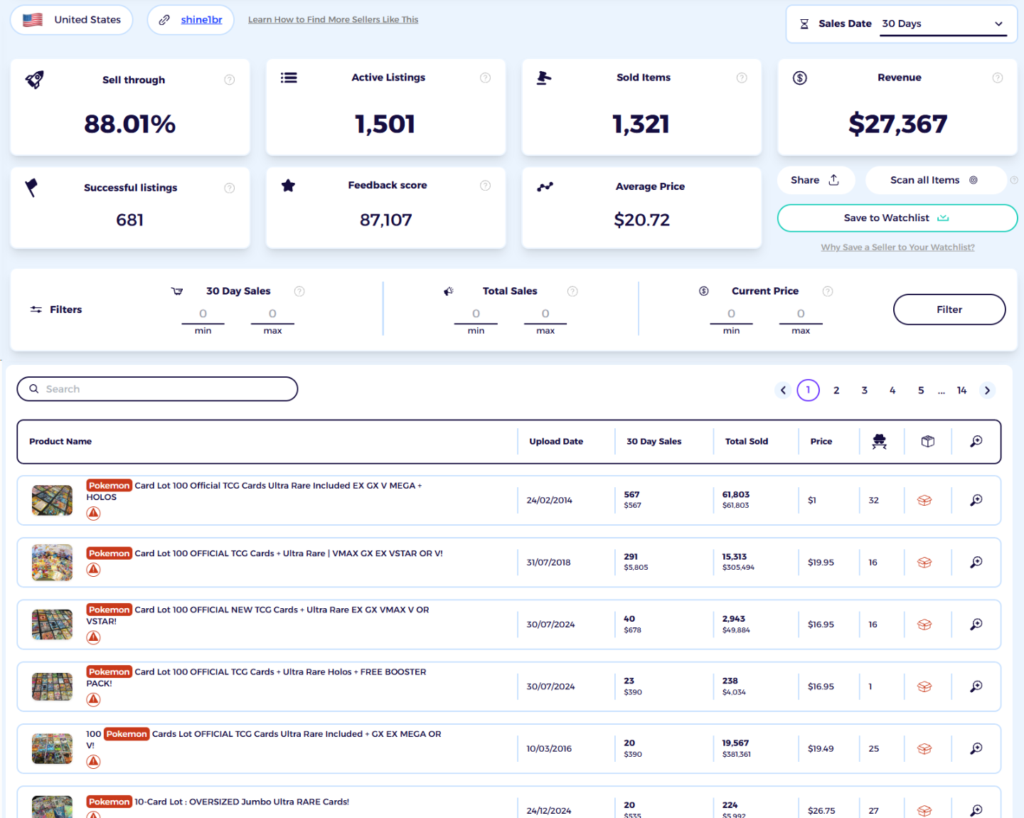
Task: Scan item in the 31/07/2018 listing row
Action: (976, 563)
